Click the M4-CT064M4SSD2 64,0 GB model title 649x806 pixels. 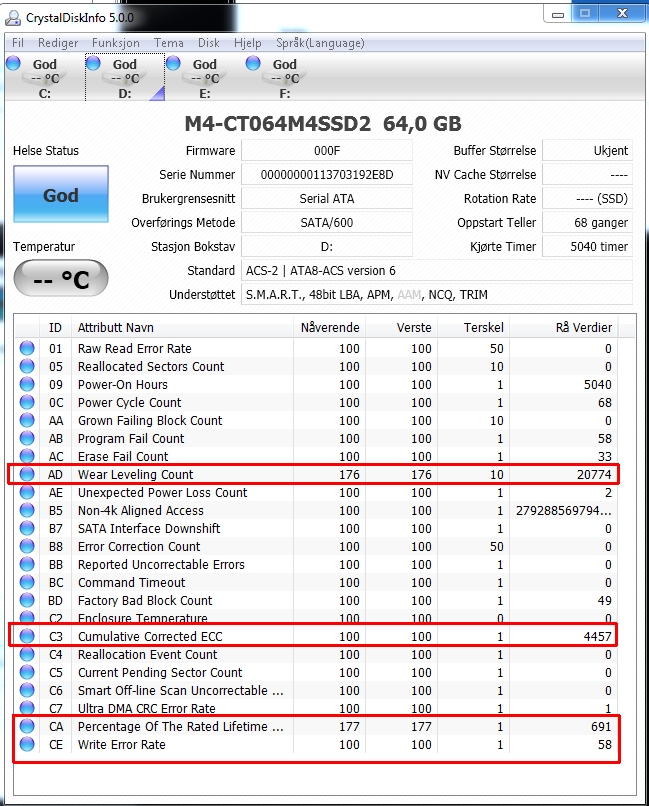[323, 123]
